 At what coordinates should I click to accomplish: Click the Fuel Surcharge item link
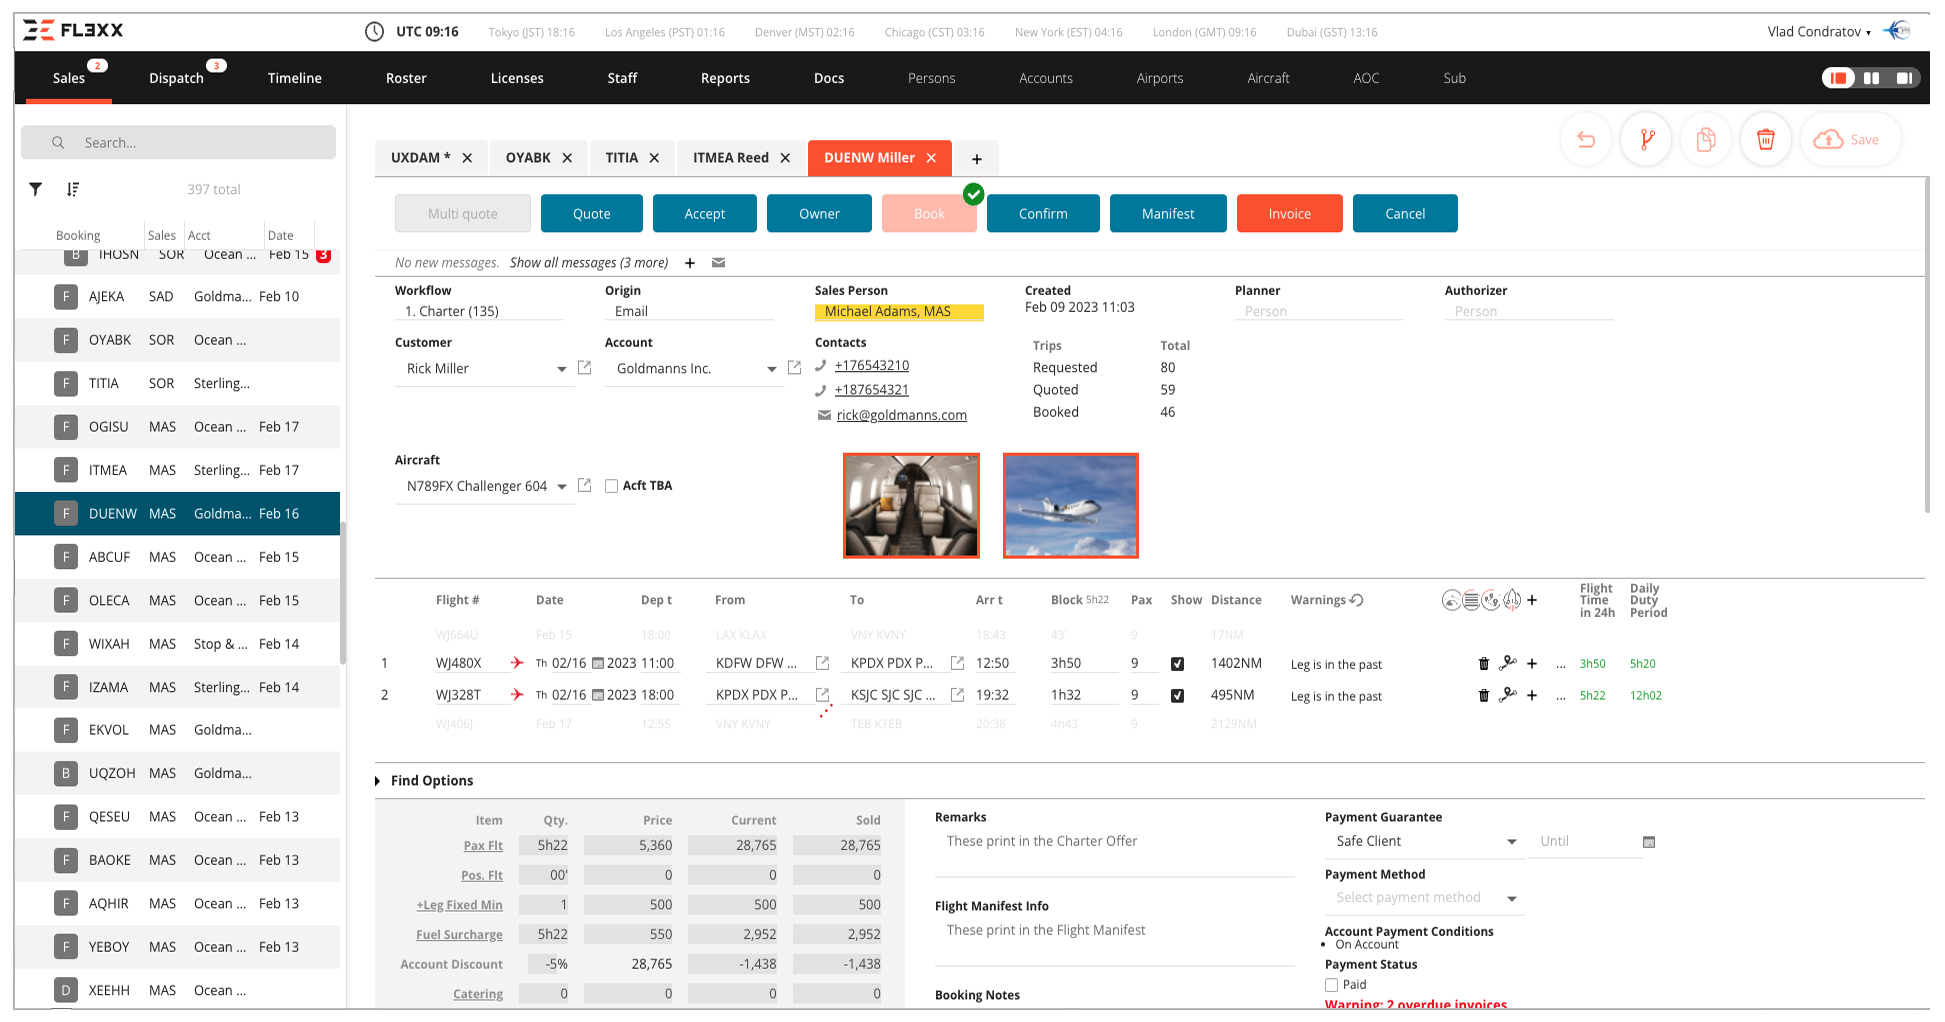[459, 935]
